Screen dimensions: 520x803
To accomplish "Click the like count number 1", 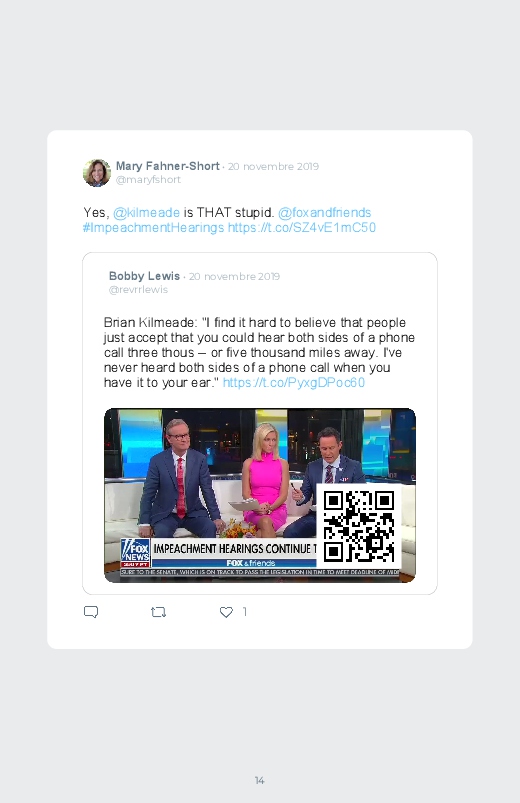I will coord(245,611).
